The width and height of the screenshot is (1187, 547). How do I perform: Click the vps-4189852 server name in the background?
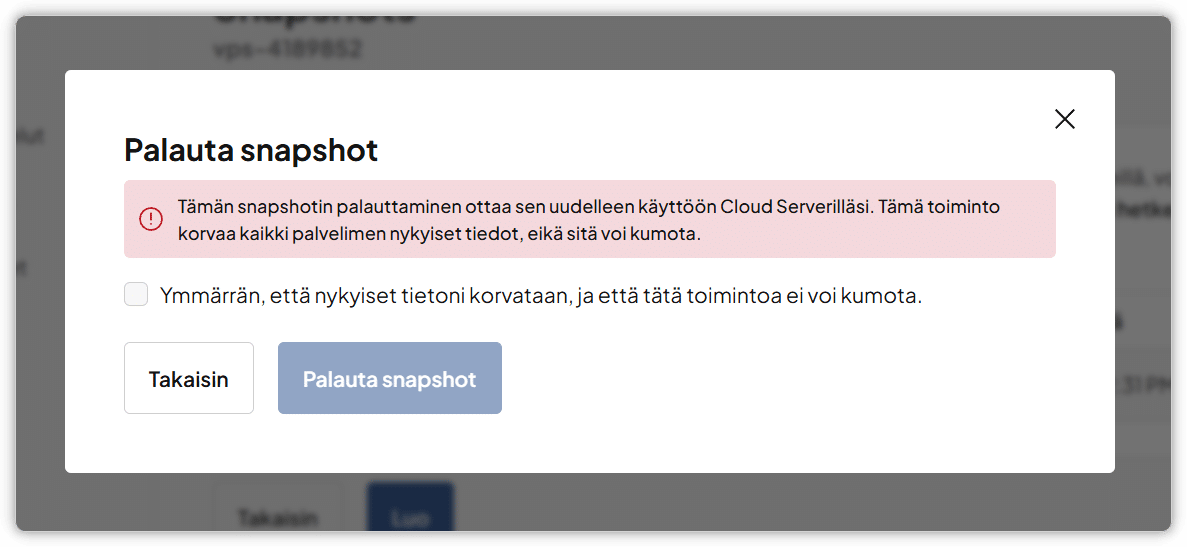coord(287,49)
